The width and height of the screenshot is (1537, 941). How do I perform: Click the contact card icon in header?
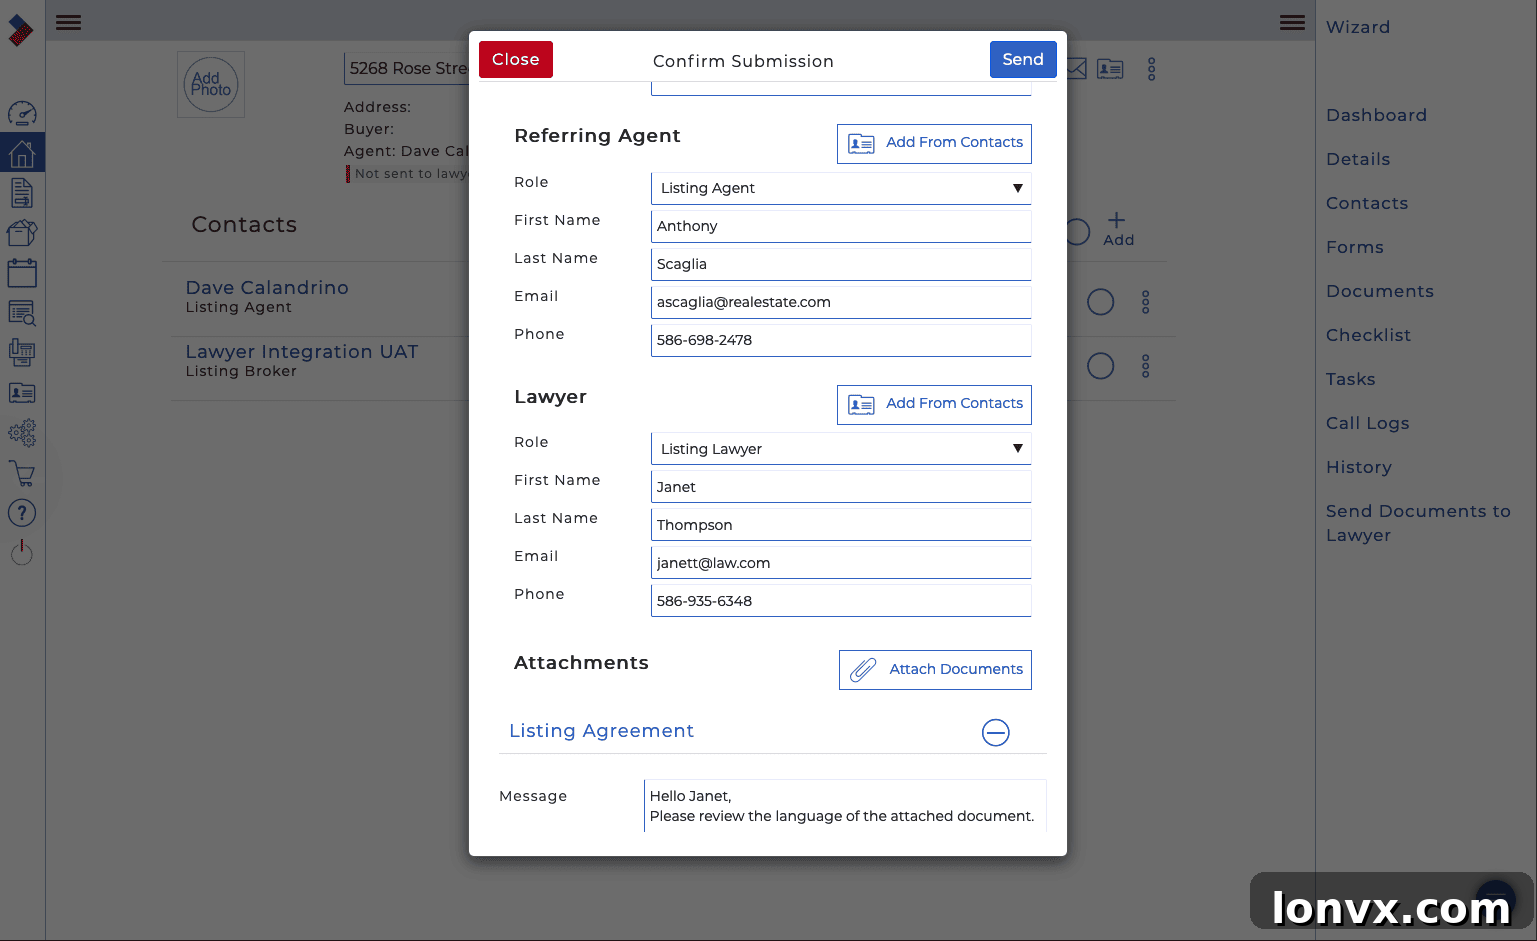pyautogui.click(x=1110, y=69)
